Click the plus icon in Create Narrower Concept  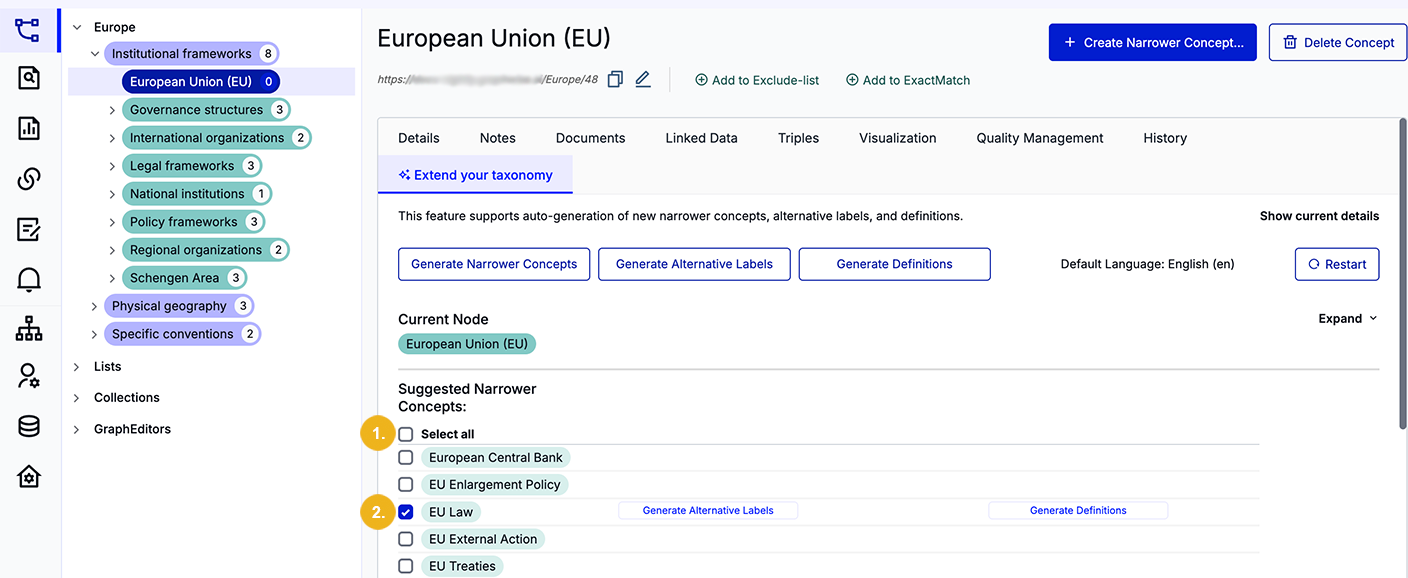(1070, 42)
